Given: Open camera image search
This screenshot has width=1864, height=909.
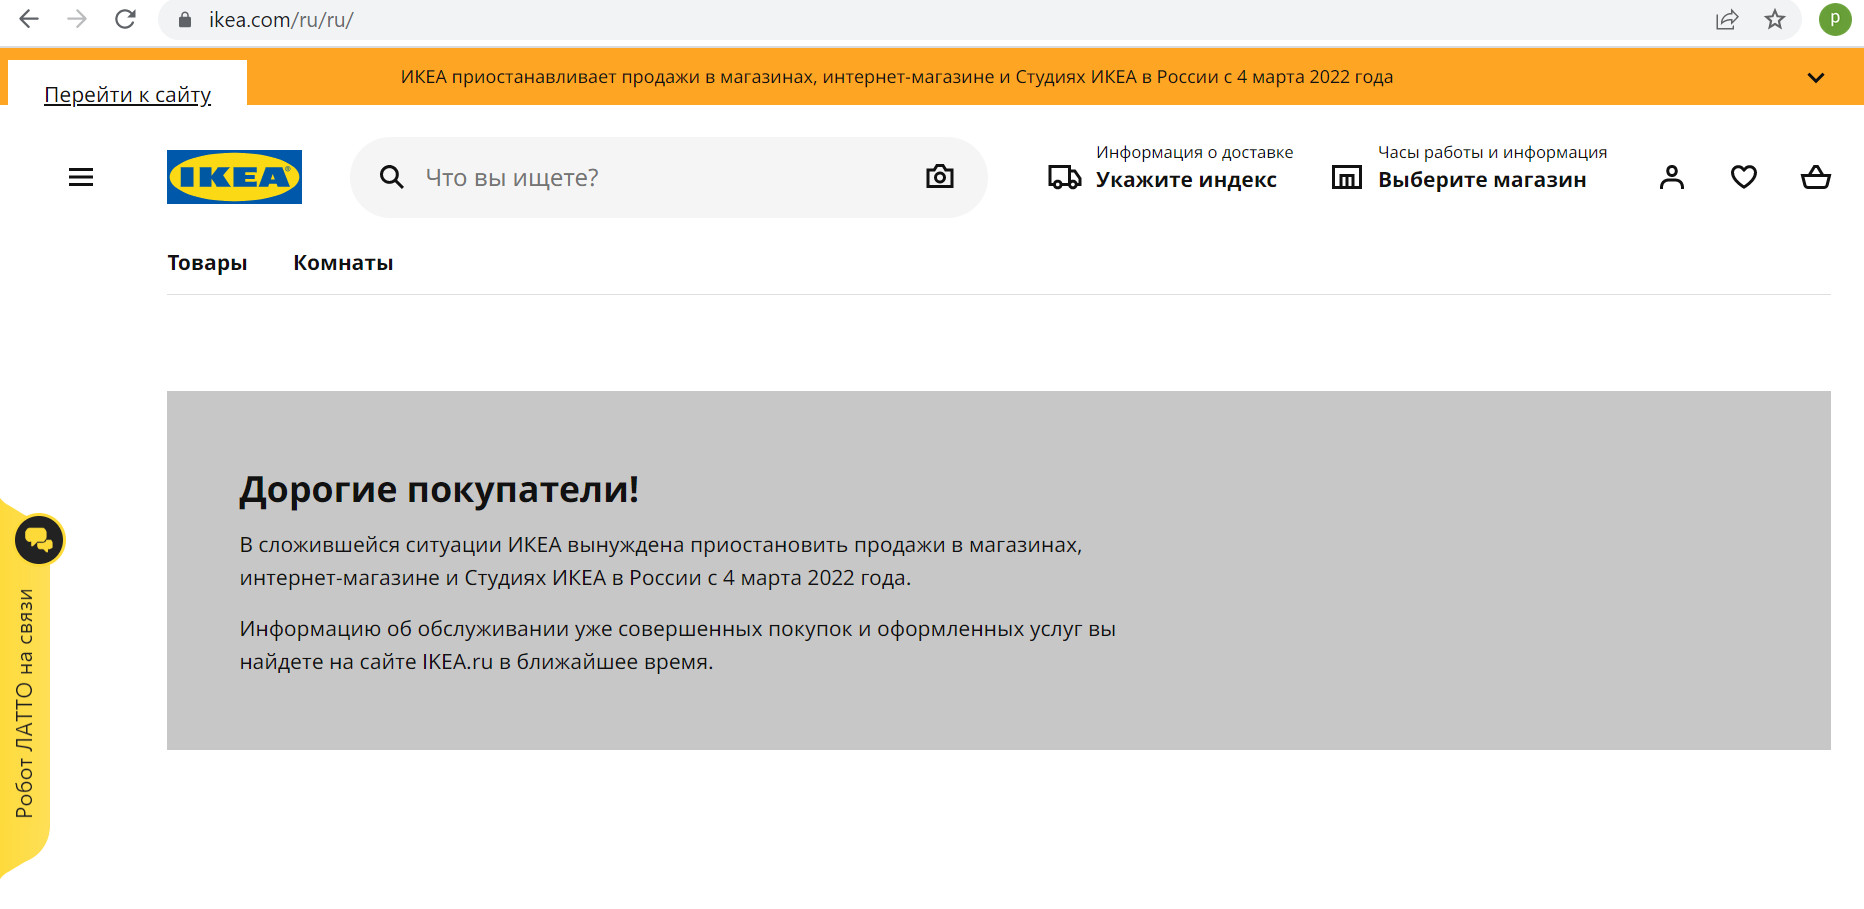Looking at the screenshot, I should [x=940, y=177].
